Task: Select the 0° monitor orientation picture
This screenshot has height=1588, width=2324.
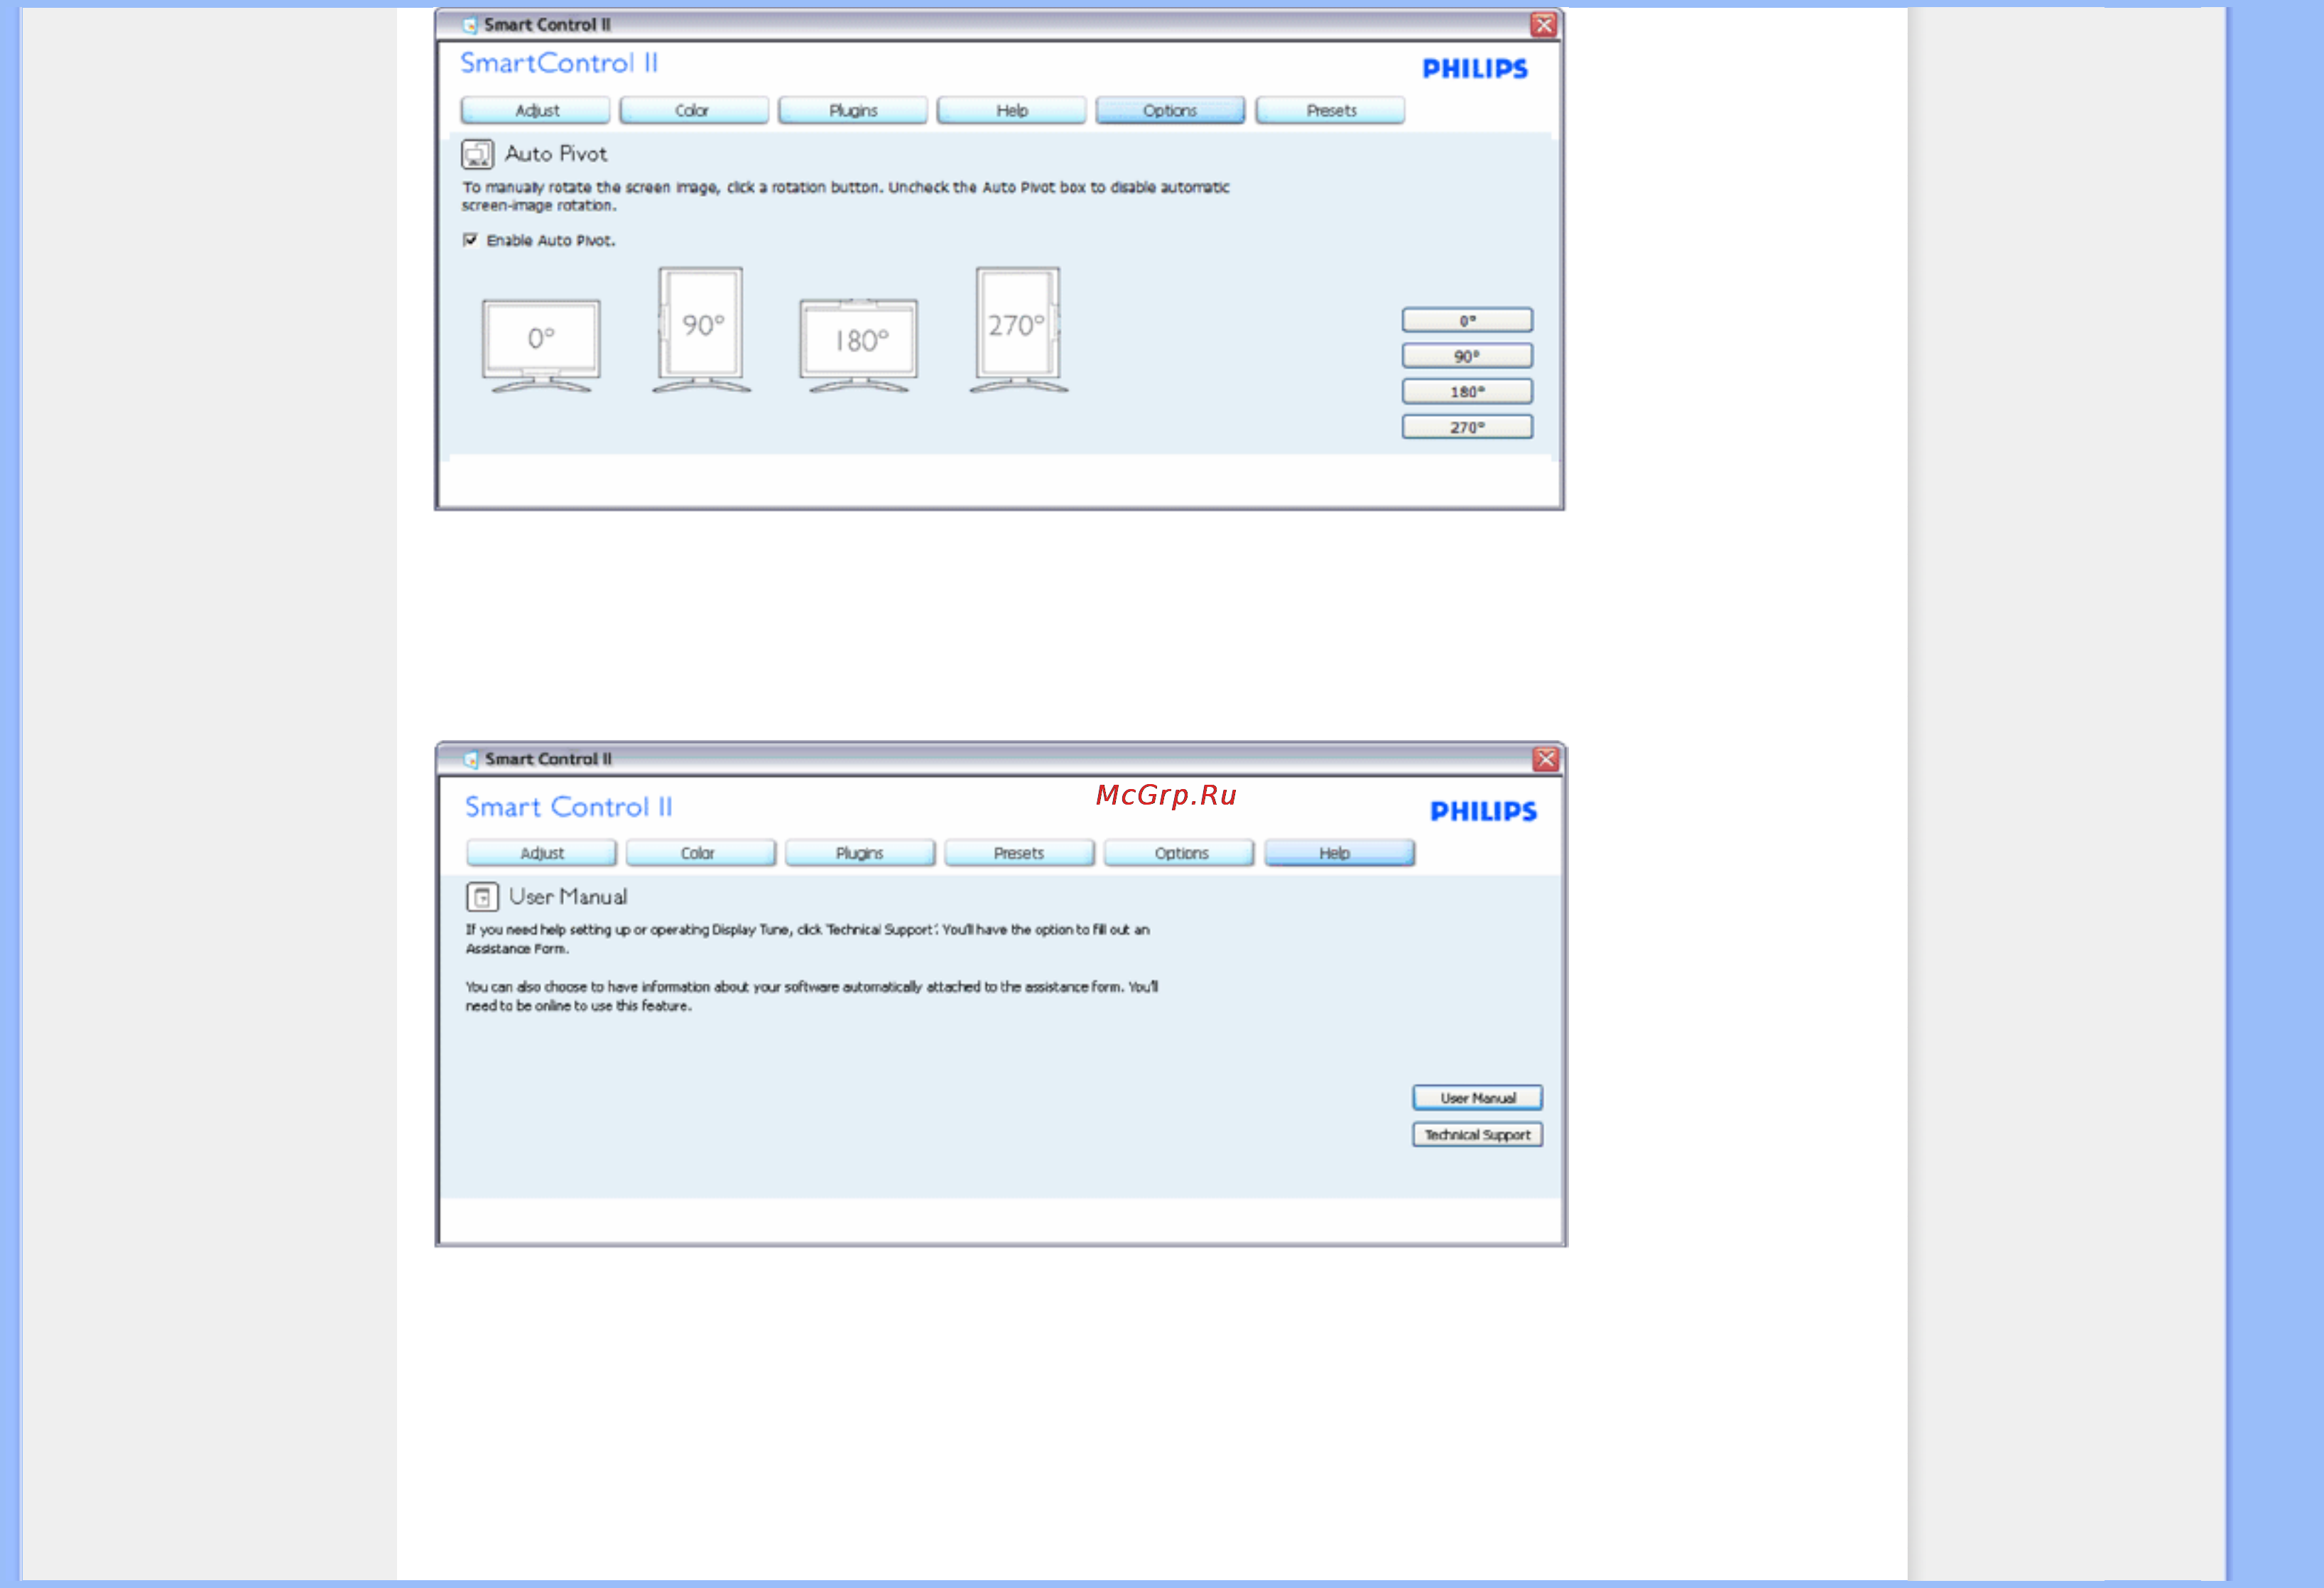Action: click(x=541, y=345)
